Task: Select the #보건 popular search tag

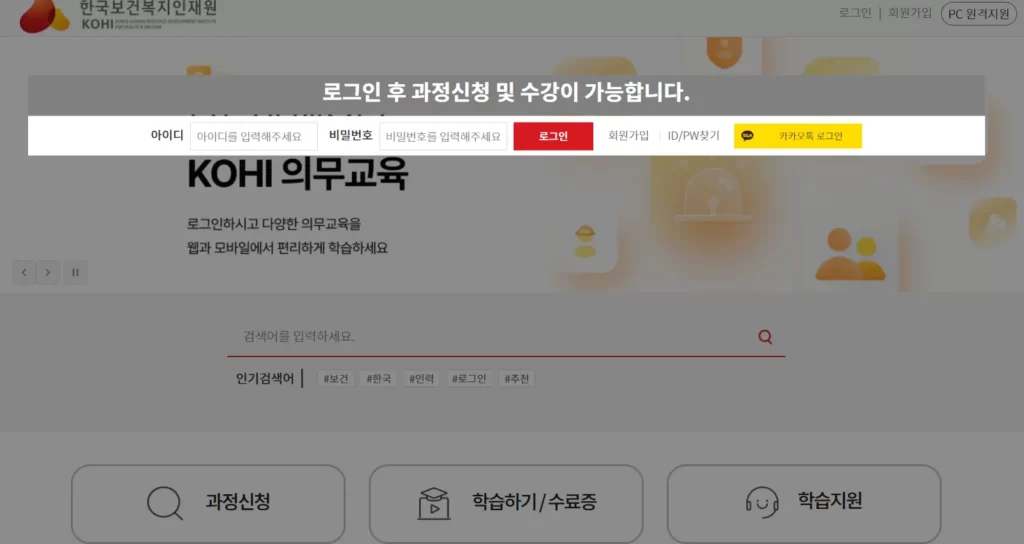Action: (x=336, y=379)
